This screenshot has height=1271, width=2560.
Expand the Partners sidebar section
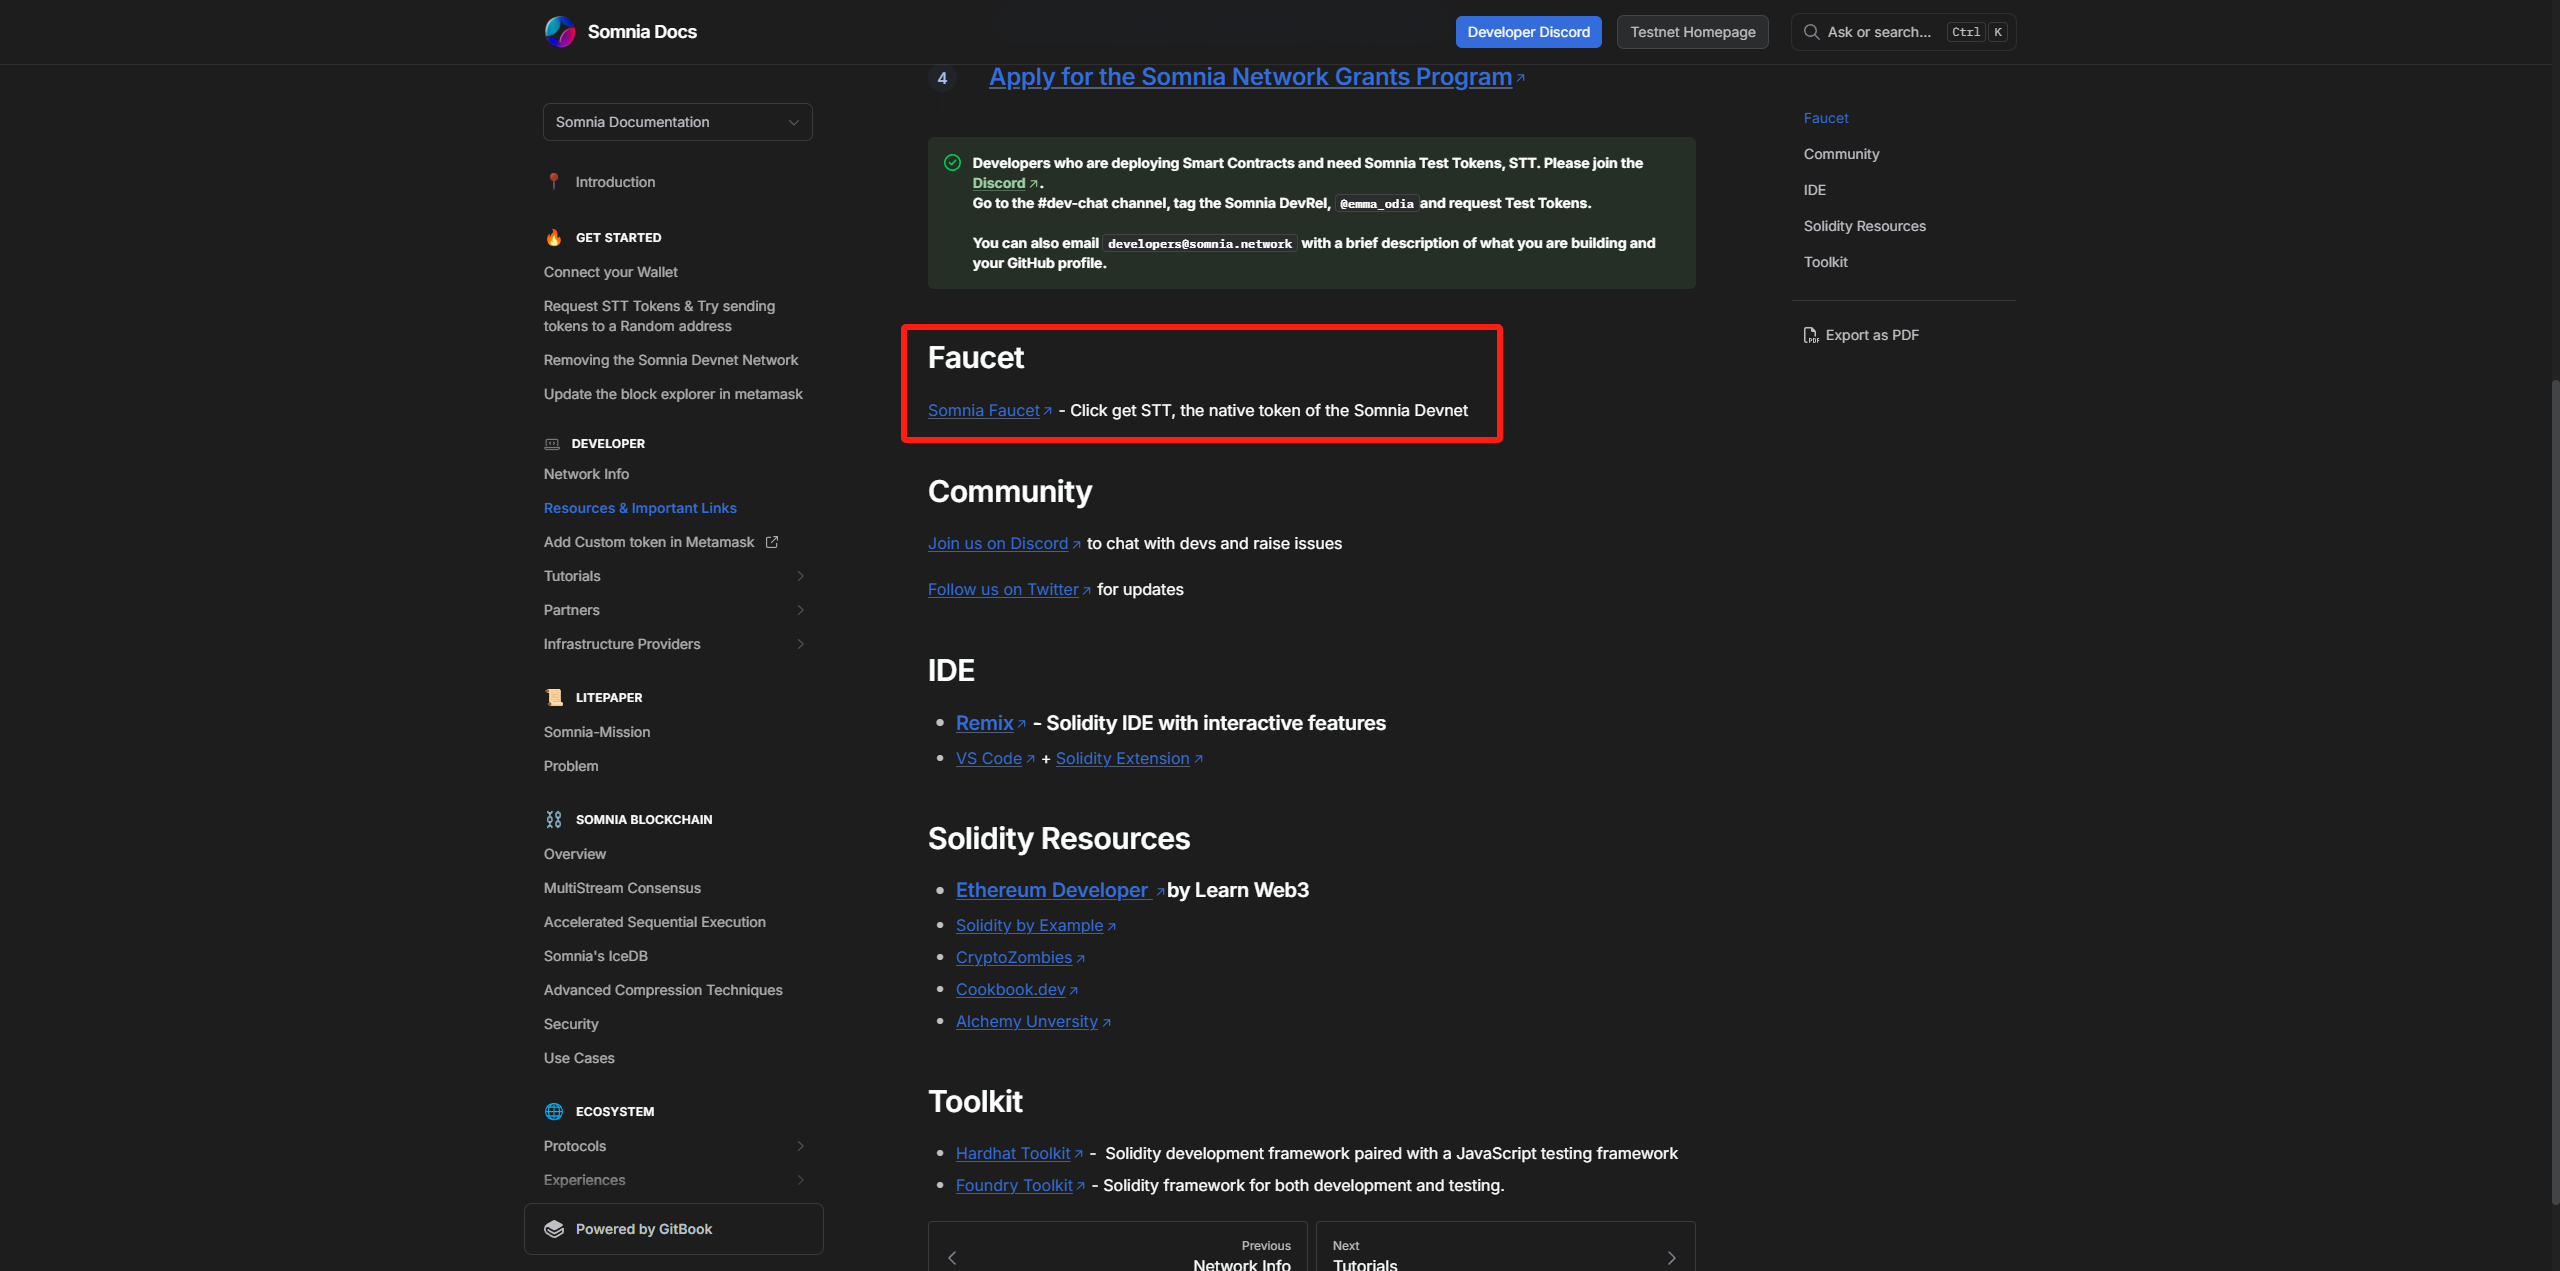(x=800, y=610)
